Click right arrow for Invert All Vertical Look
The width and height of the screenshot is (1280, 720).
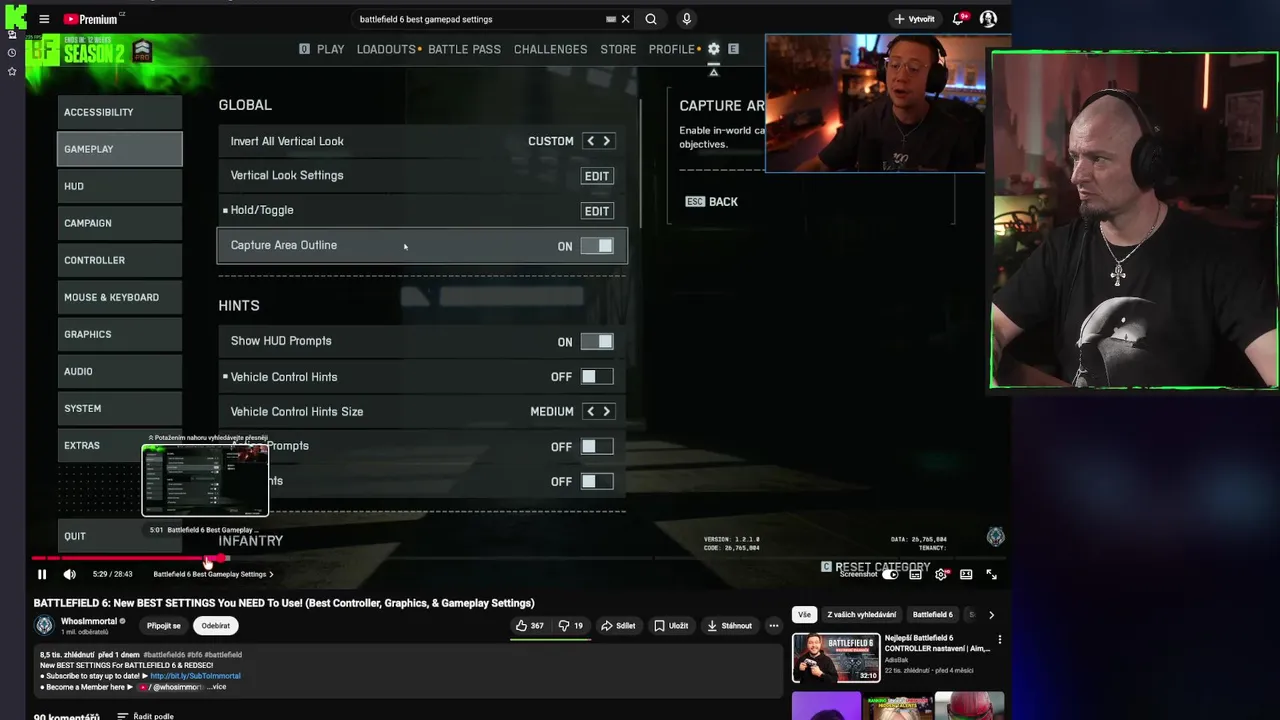click(x=606, y=141)
